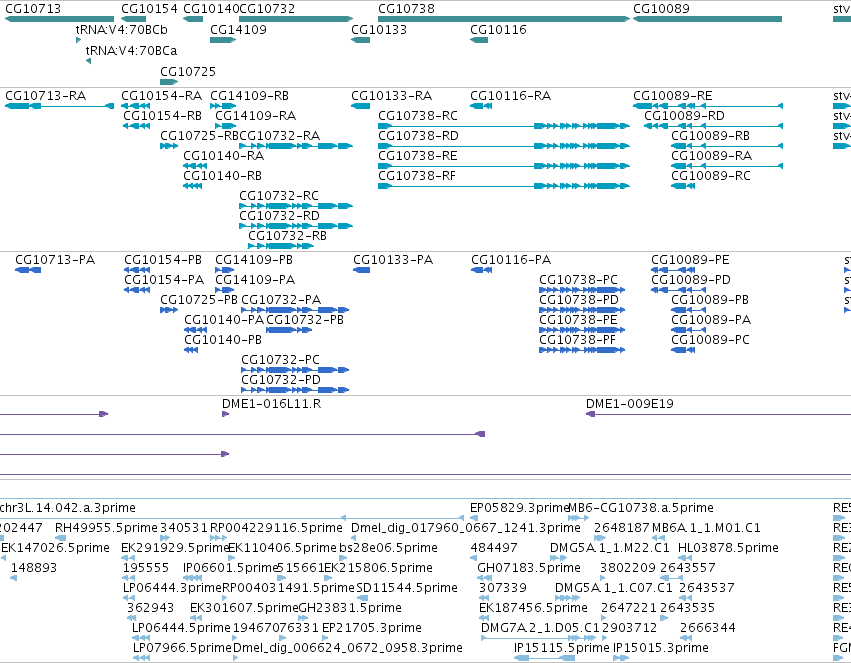851x663 pixels.
Task: Select transcript CG10089-RA
Action: coord(712,156)
